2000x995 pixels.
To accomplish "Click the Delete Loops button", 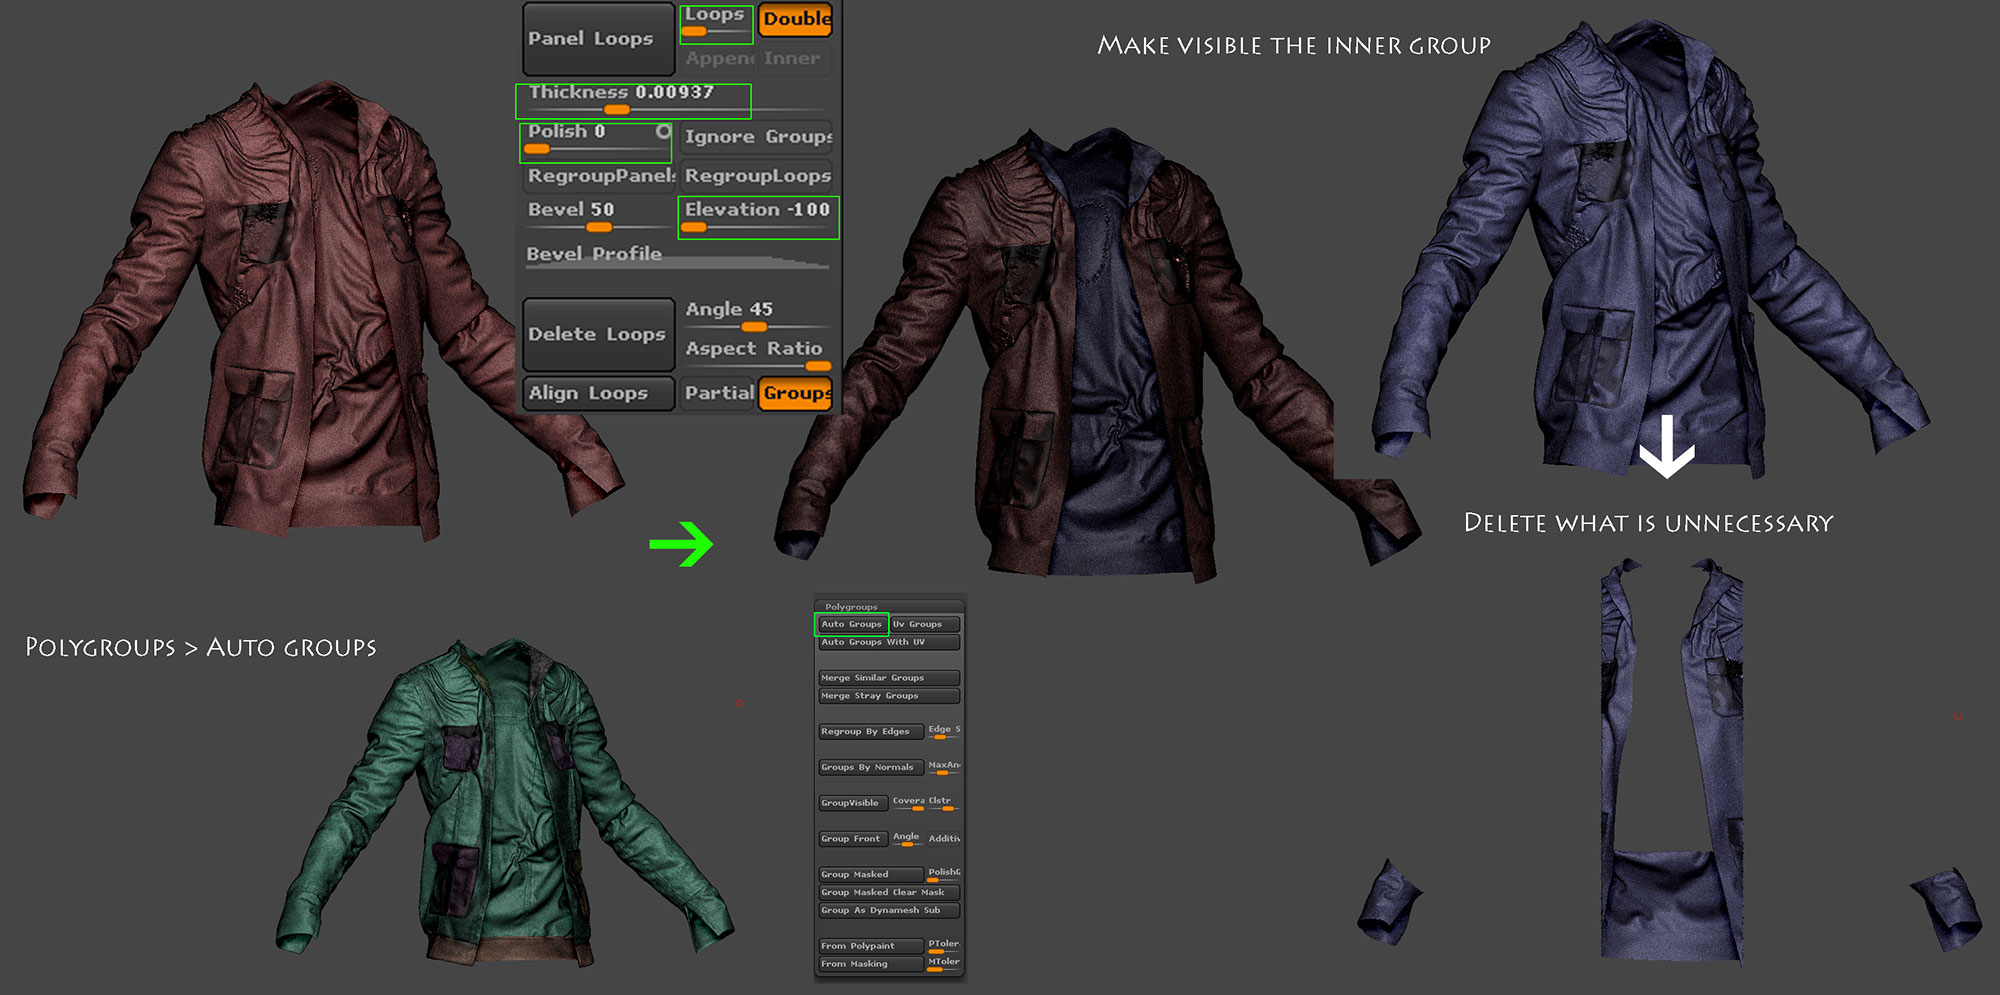I will pyautogui.click(x=598, y=334).
